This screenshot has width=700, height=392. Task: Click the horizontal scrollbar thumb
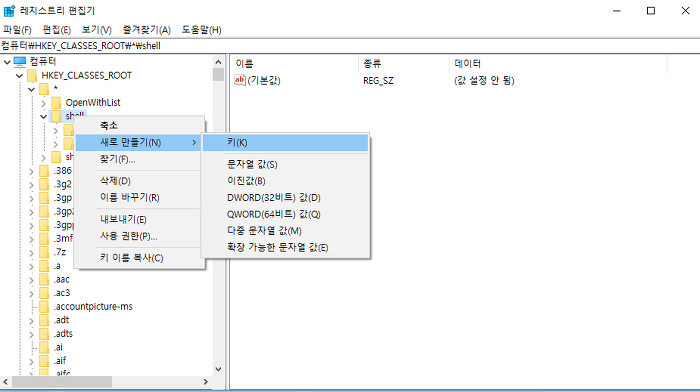(62, 382)
